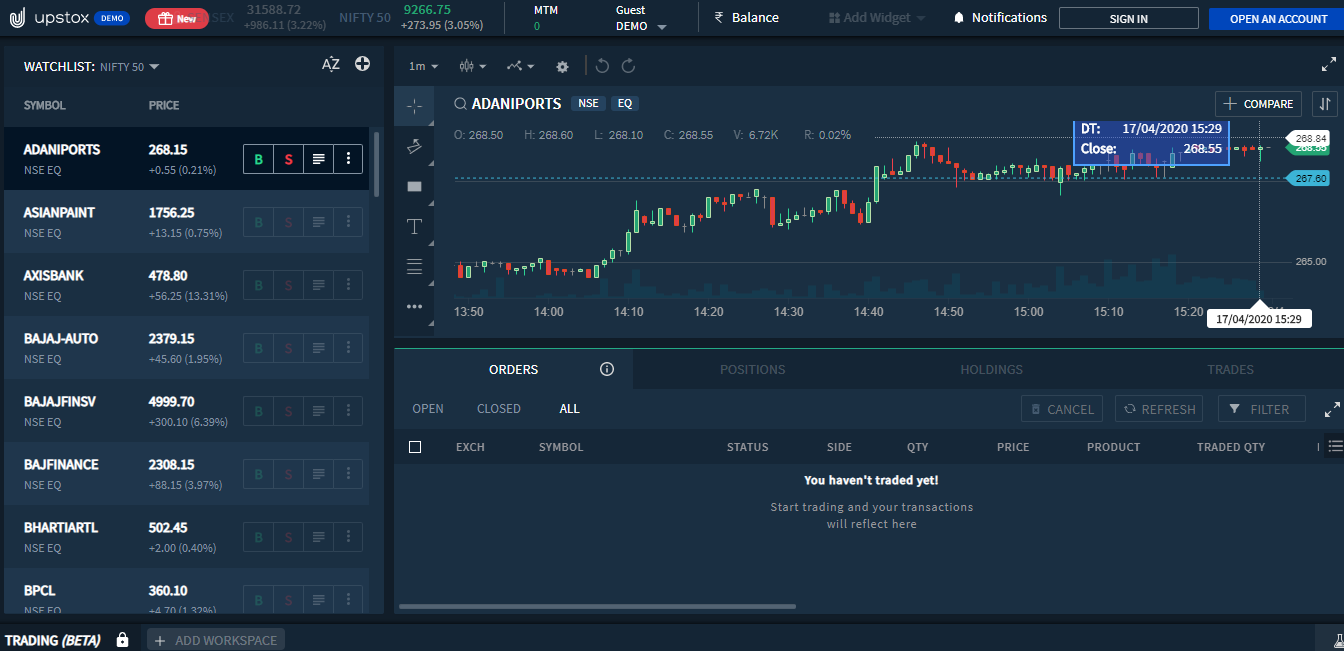Open the three-dot options for BAJAJ-AUTO
The width and height of the screenshot is (1344, 651).
pyautogui.click(x=348, y=348)
